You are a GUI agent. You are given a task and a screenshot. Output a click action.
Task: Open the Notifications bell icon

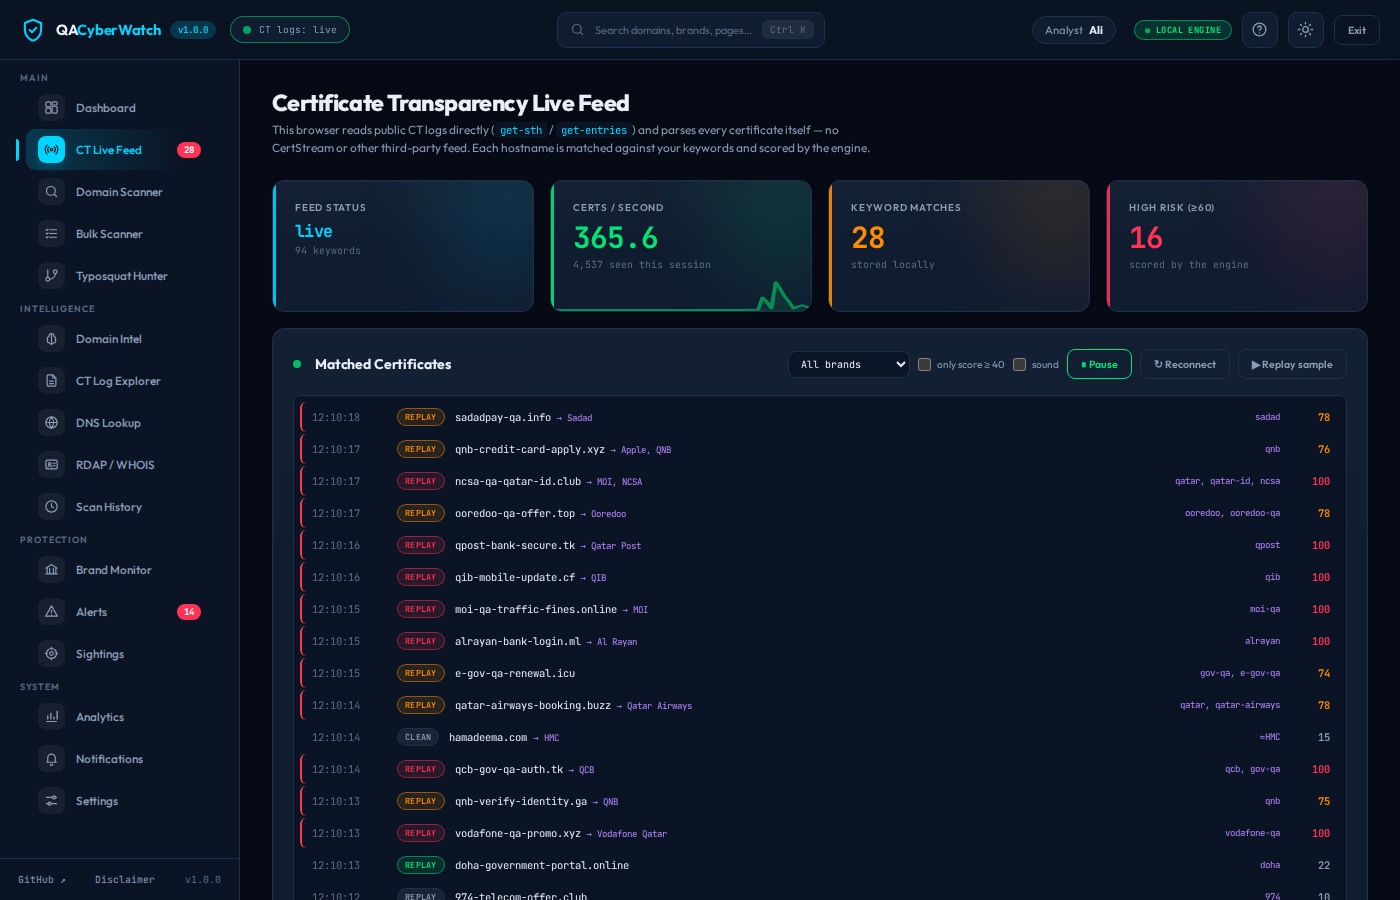(52, 759)
